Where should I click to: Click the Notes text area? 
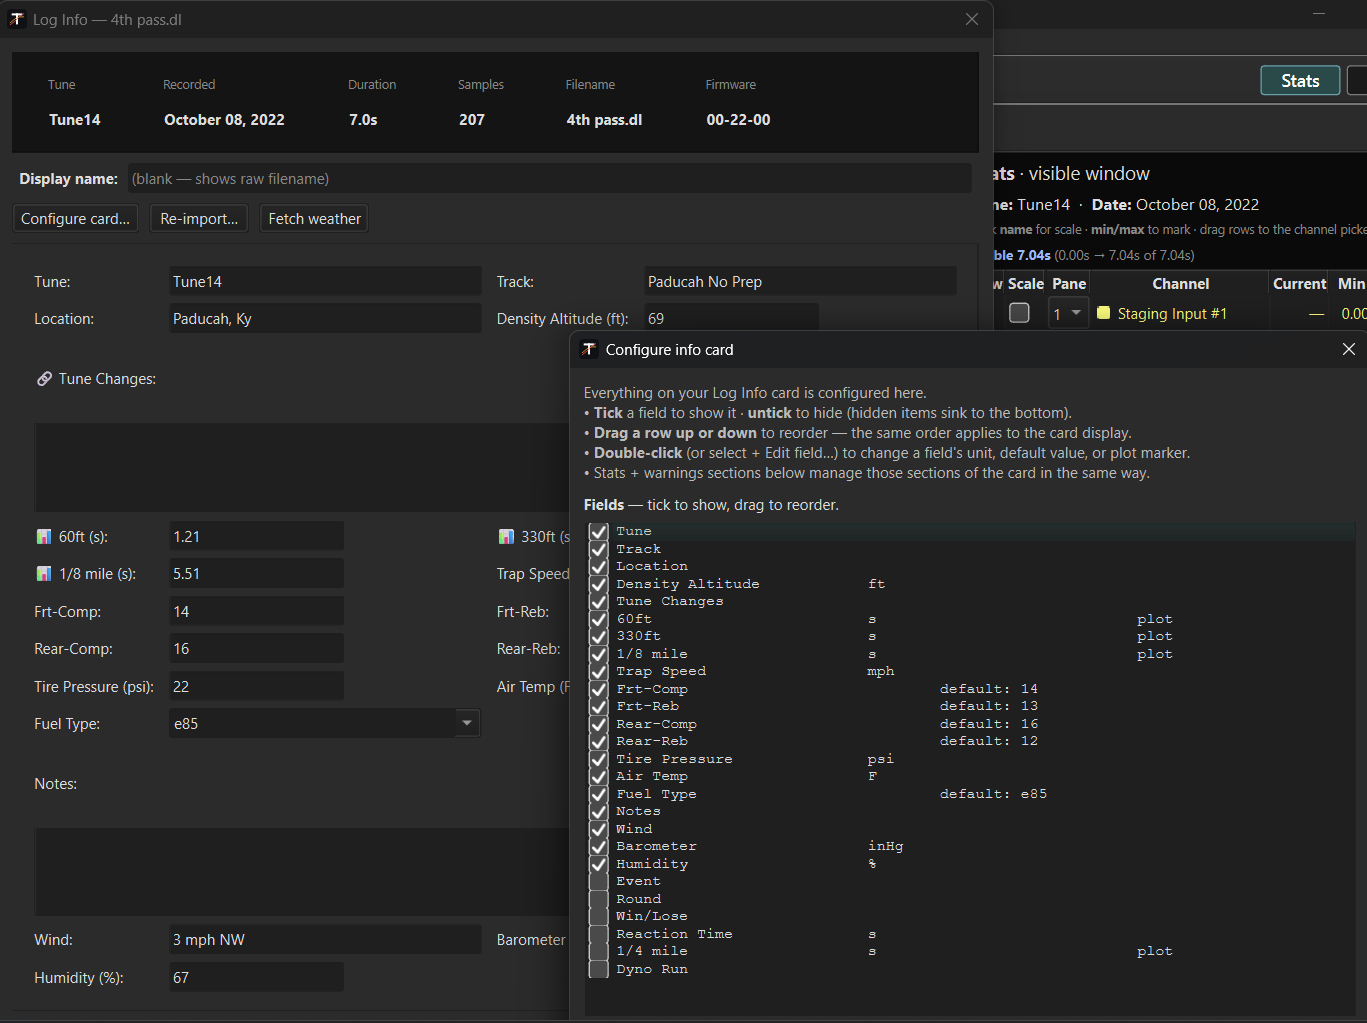(302, 871)
